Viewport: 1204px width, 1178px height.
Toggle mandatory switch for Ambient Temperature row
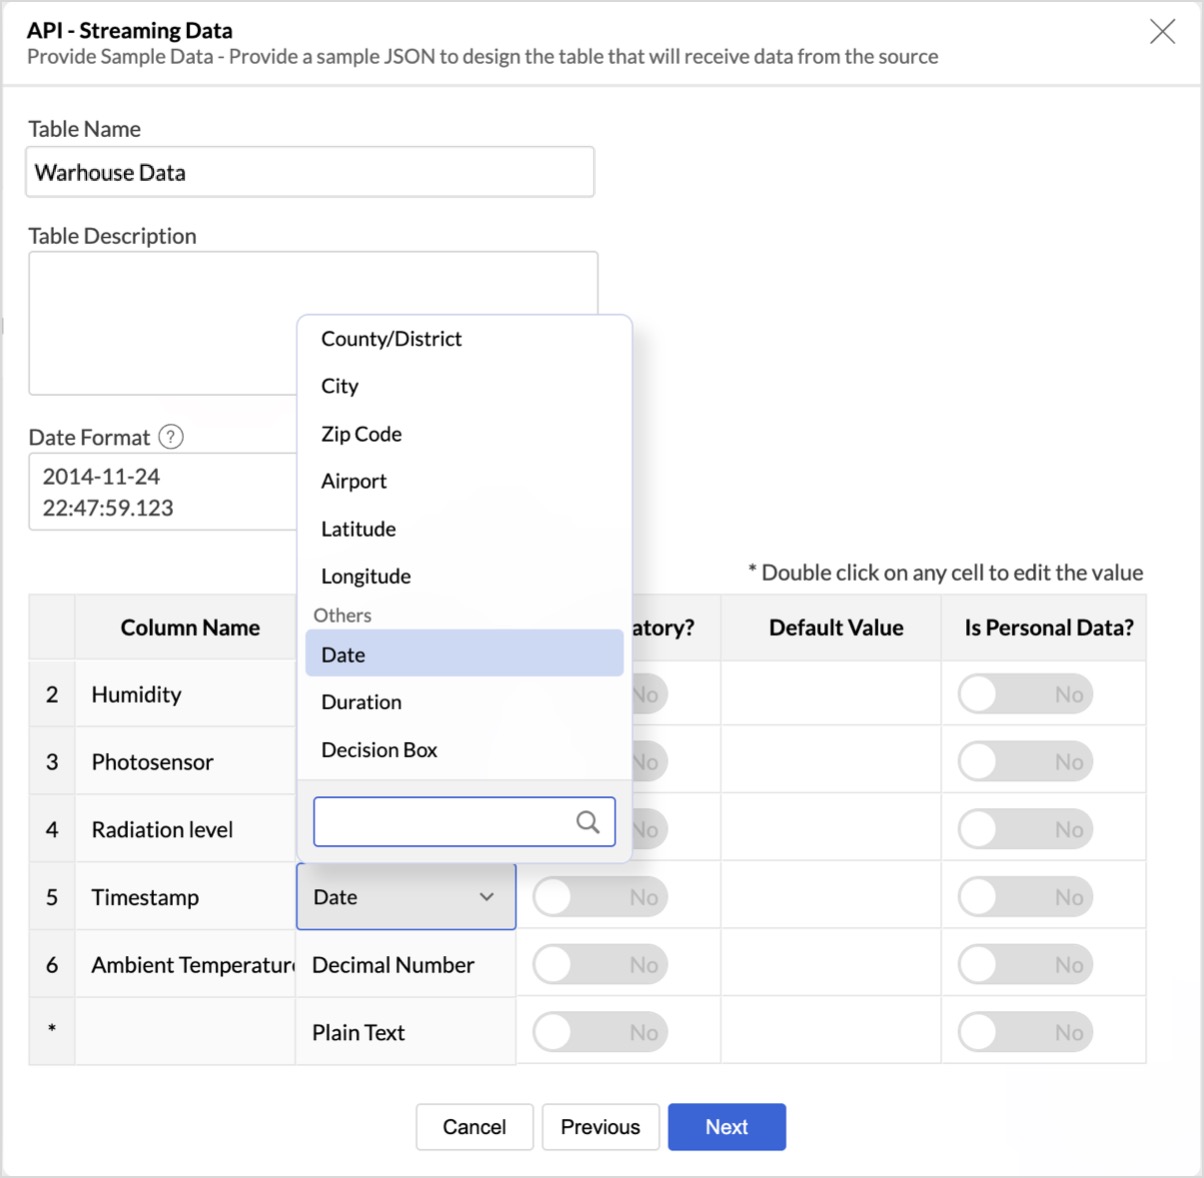coord(600,965)
